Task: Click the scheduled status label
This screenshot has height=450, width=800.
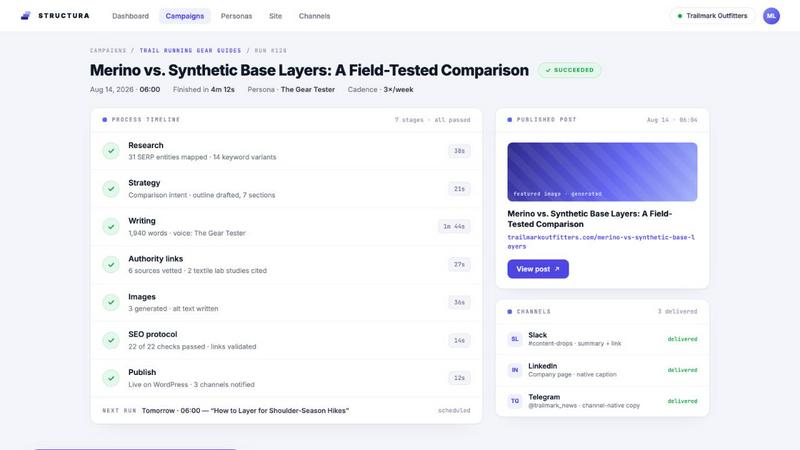Action: [454, 411]
